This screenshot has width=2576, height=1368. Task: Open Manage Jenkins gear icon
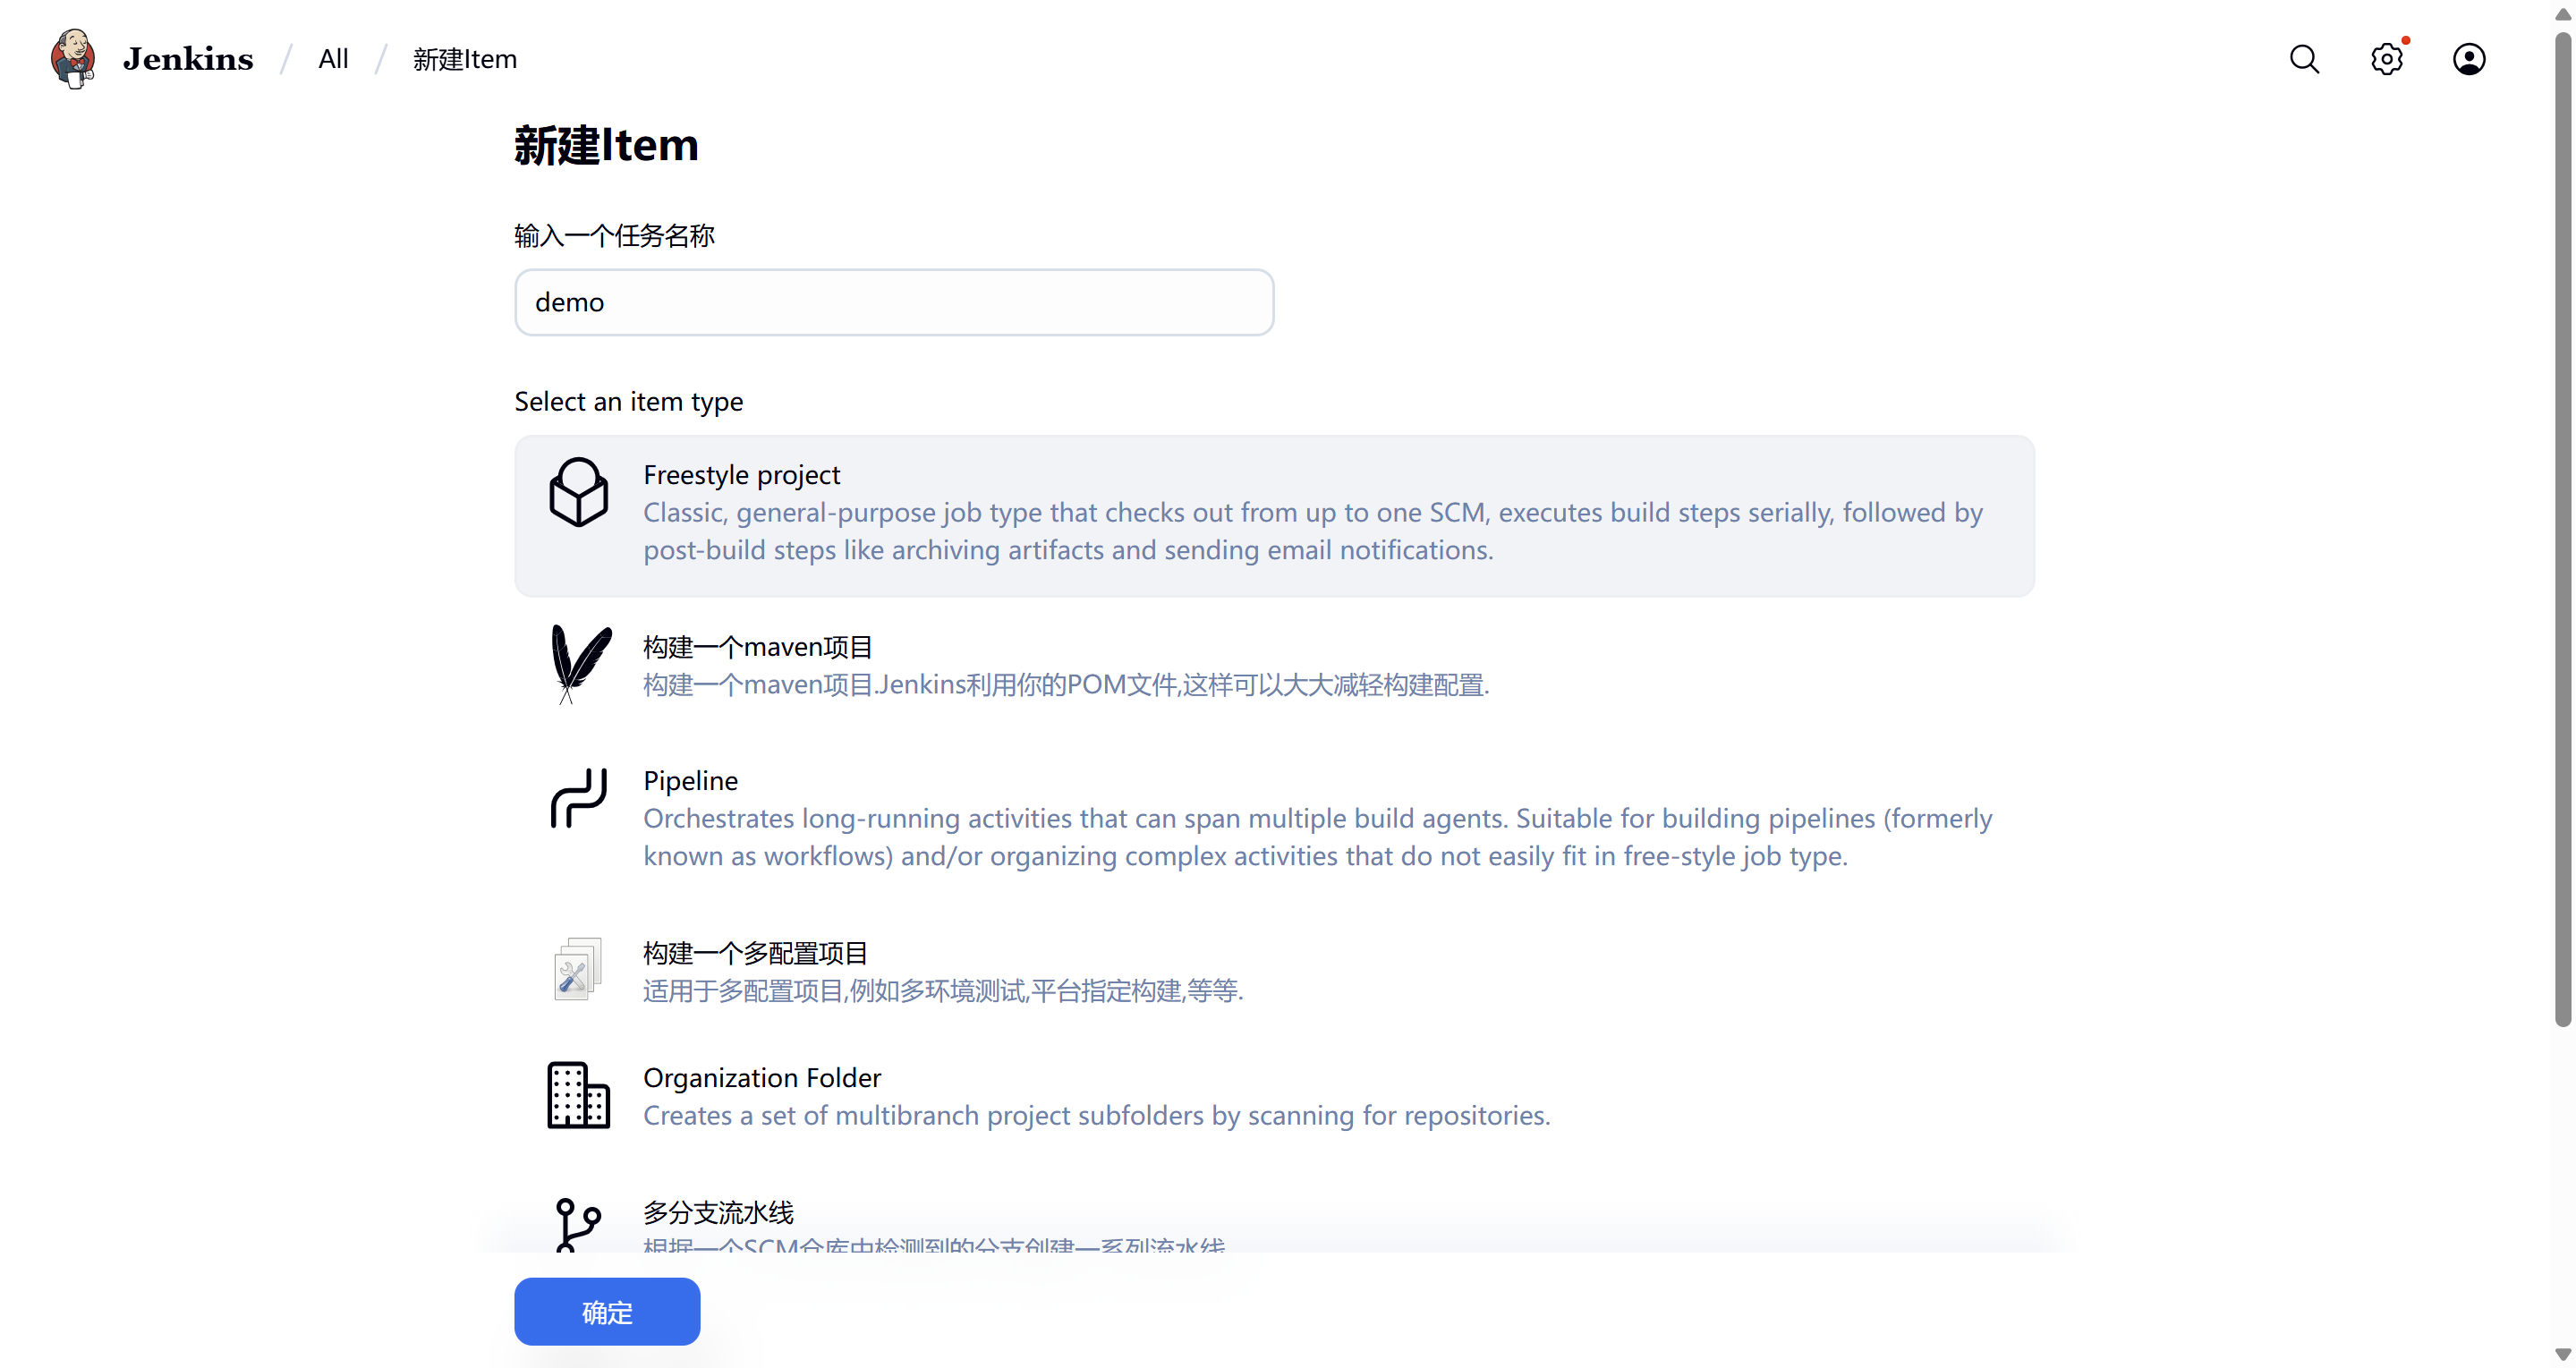[2386, 59]
